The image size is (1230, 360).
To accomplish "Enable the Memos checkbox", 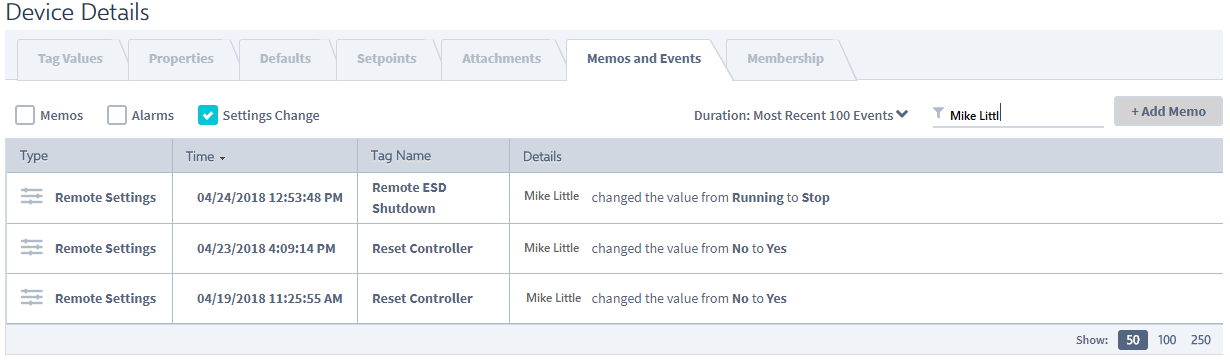I will (x=26, y=115).
